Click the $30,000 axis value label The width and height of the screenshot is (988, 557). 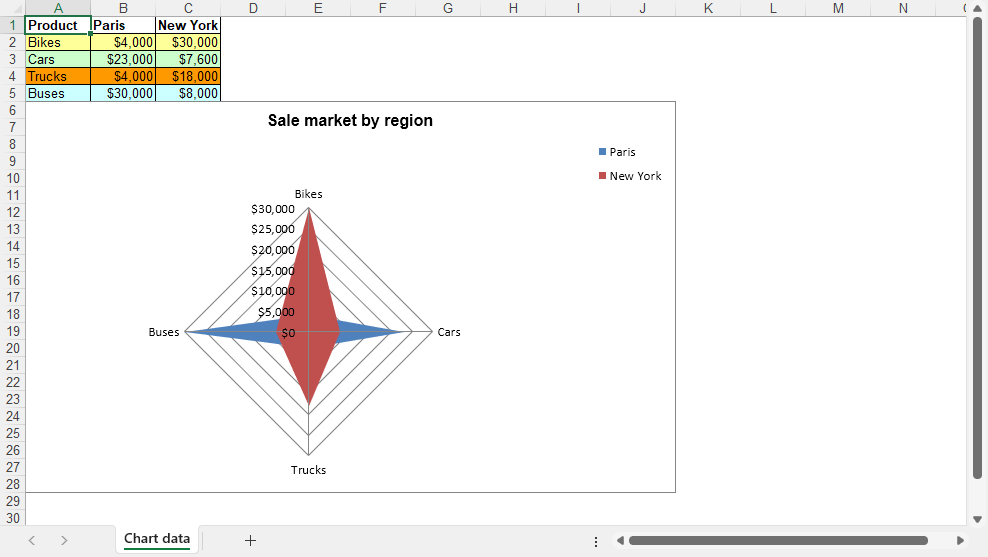273,209
